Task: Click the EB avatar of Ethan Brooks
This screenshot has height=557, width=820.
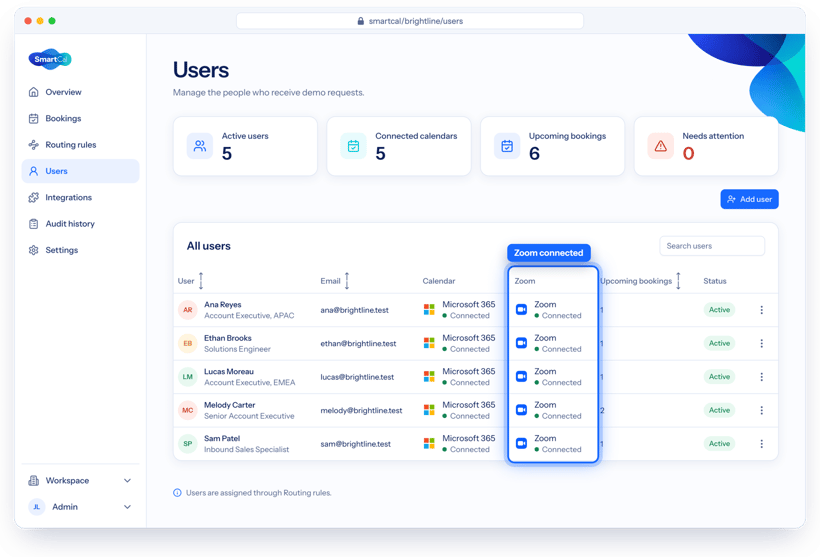Action: [x=188, y=344]
